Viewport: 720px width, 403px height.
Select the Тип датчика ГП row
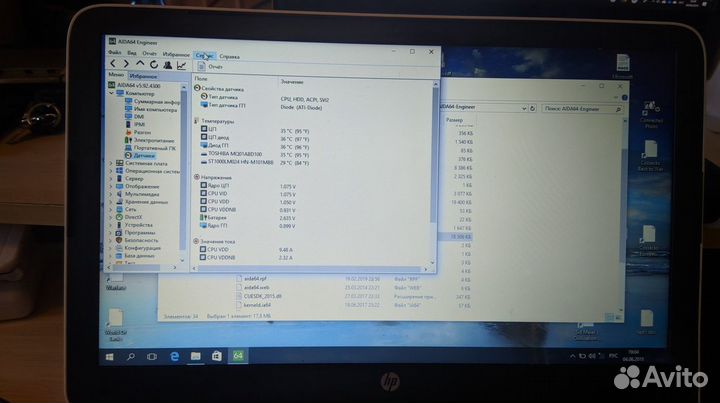pyautogui.click(x=261, y=106)
